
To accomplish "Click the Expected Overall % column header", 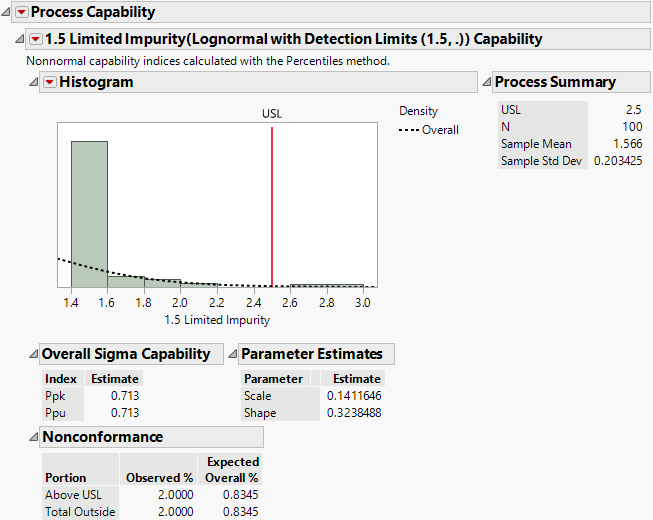I will [232, 470].
